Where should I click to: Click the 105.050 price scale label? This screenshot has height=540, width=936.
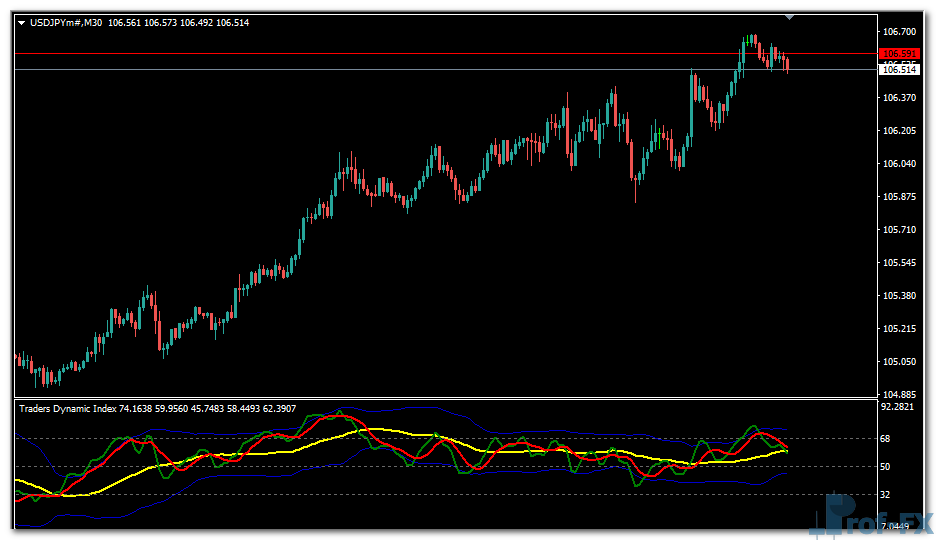pyautogui.click(x=899, y=362)
